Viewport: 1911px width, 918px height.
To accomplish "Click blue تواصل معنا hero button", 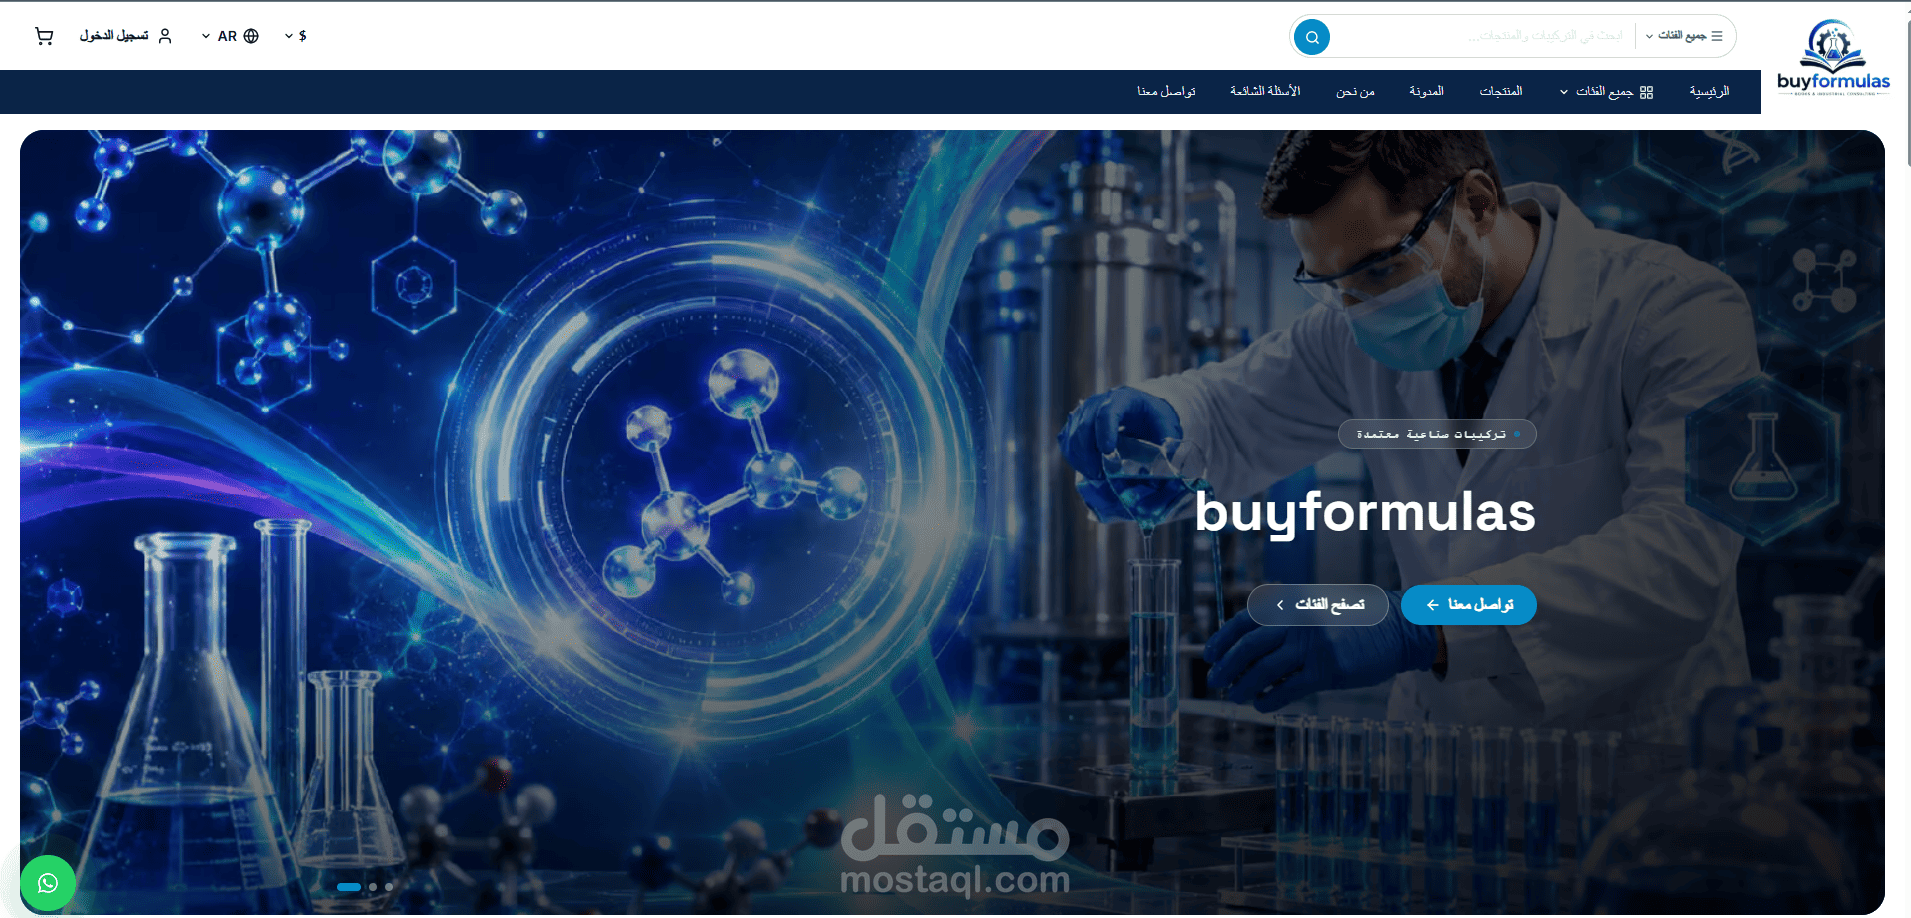I will click(x=1468, y=605).
